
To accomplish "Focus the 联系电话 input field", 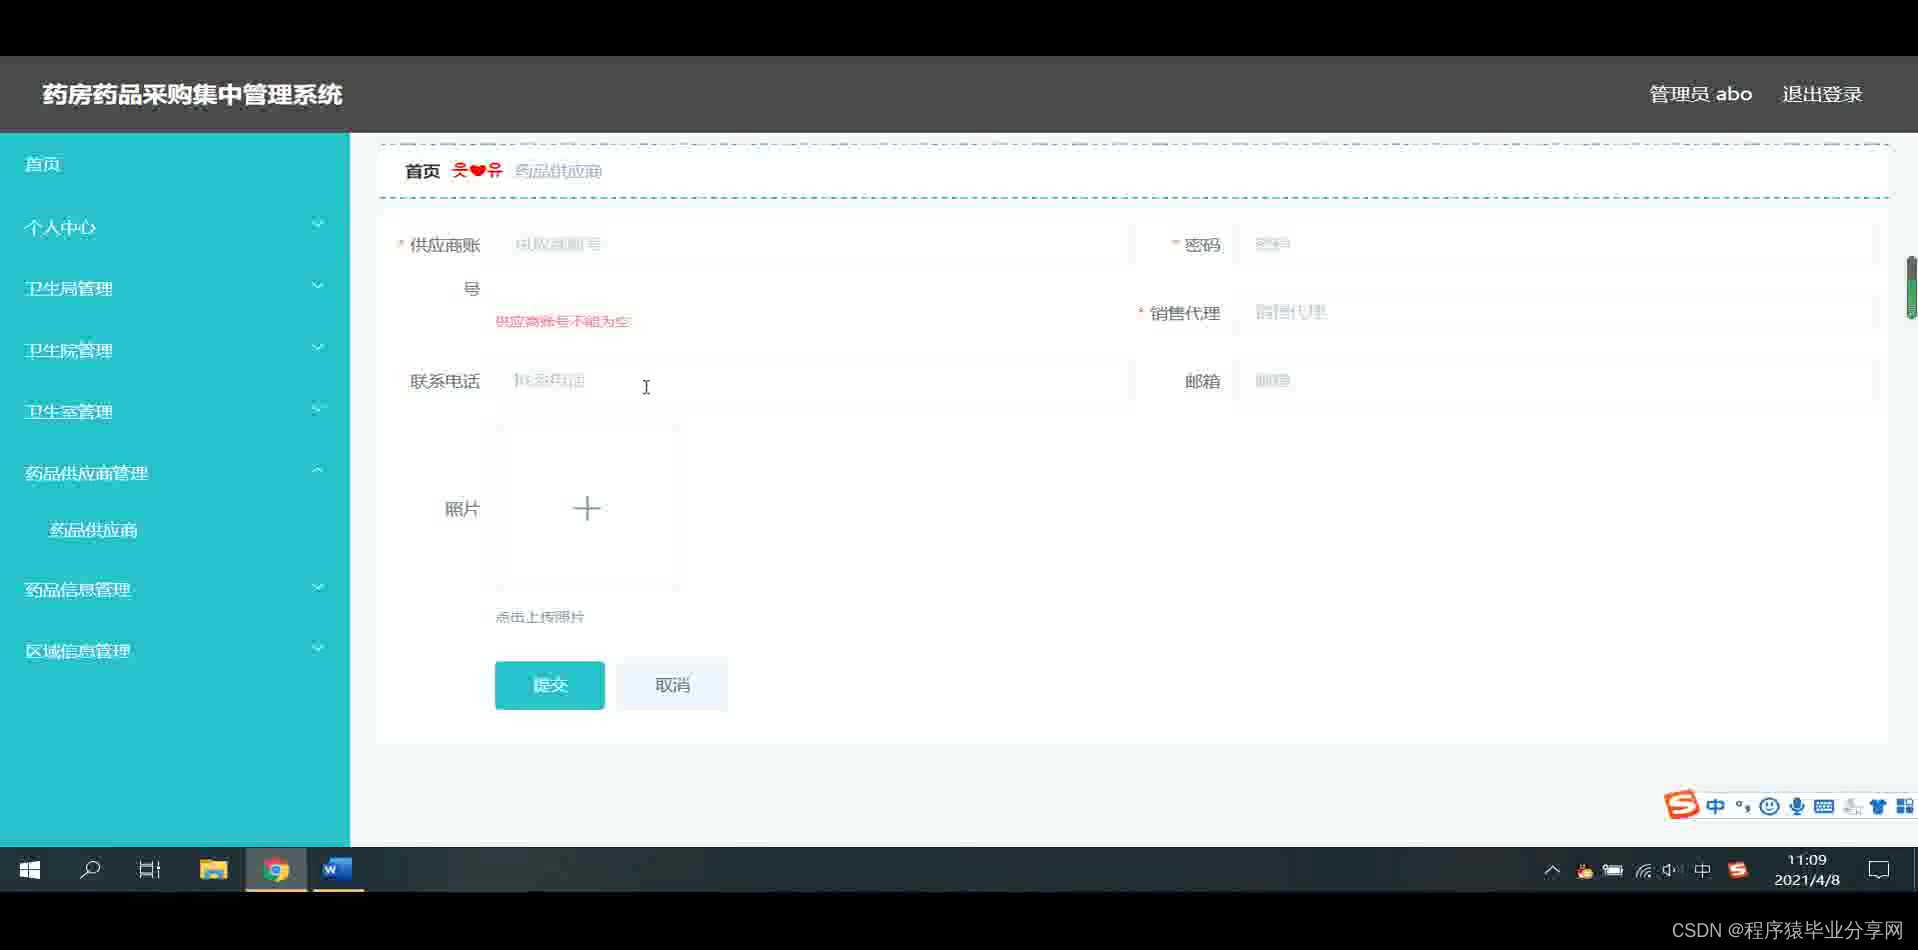I will (x=814, y=380).
